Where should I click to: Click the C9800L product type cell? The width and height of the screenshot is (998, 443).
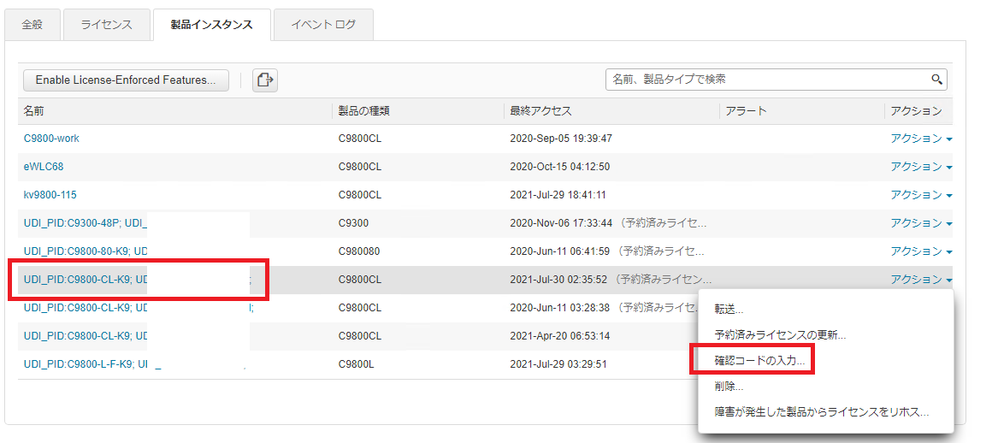tap(357, 364)
